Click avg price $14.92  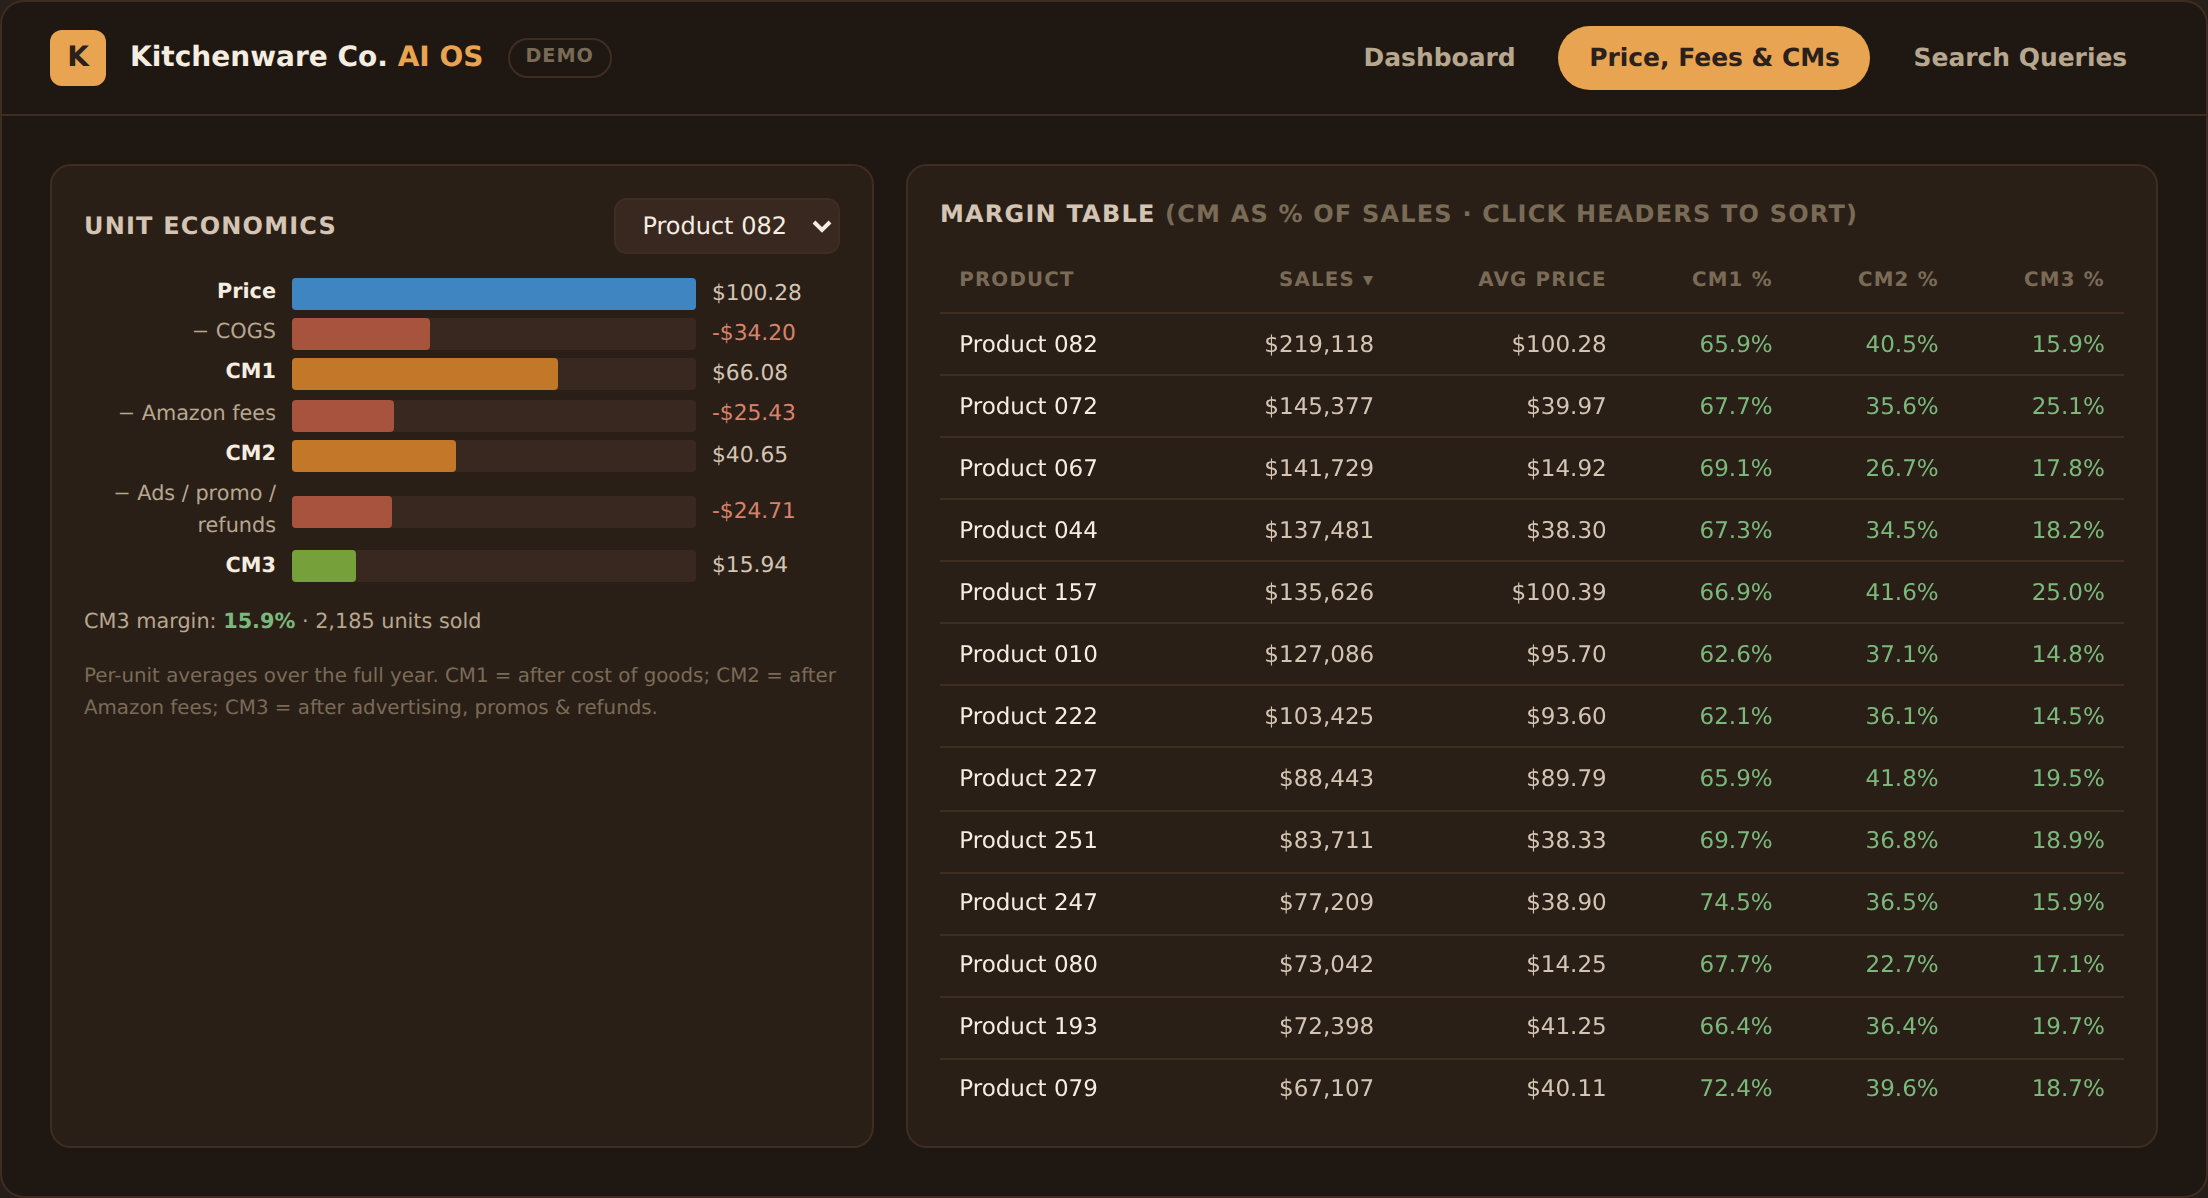click(1566, 468)
